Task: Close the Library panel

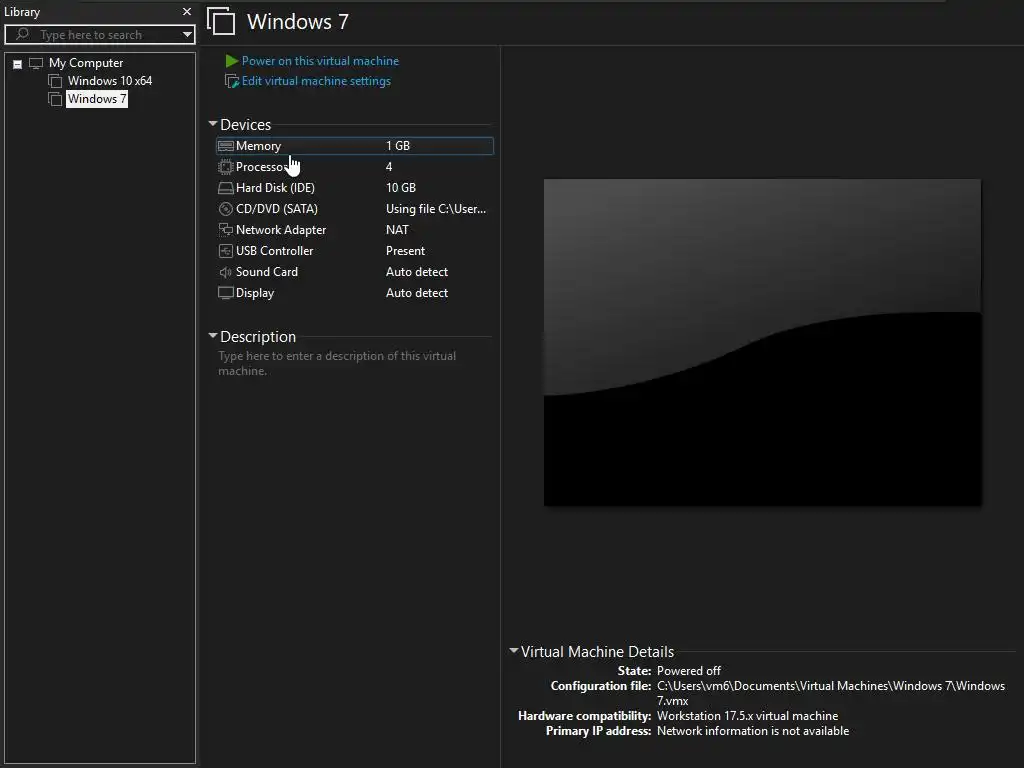Action: tap(187, 12)
